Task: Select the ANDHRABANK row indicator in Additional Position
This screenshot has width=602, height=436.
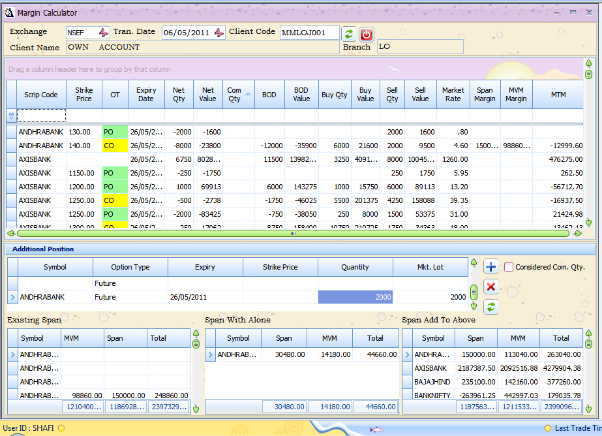Action: (x=12, y=297)
